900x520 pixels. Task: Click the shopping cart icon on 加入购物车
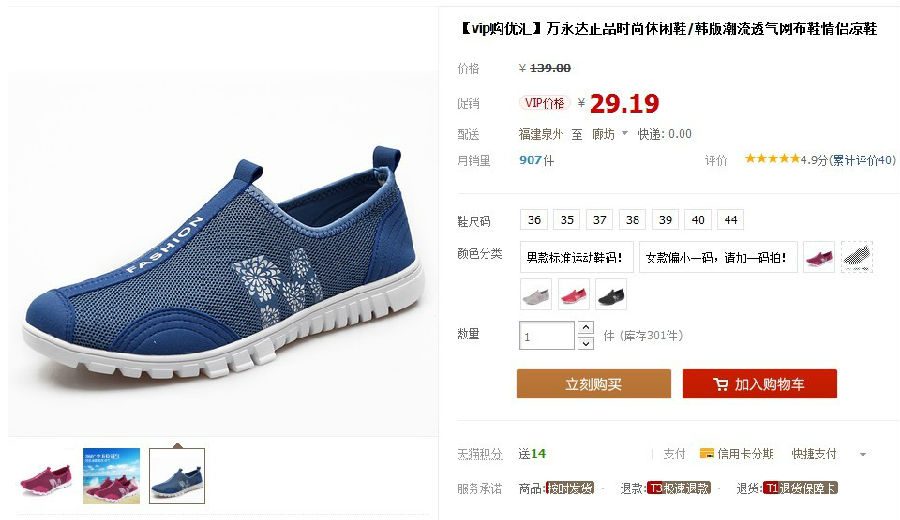pos(720,384)
